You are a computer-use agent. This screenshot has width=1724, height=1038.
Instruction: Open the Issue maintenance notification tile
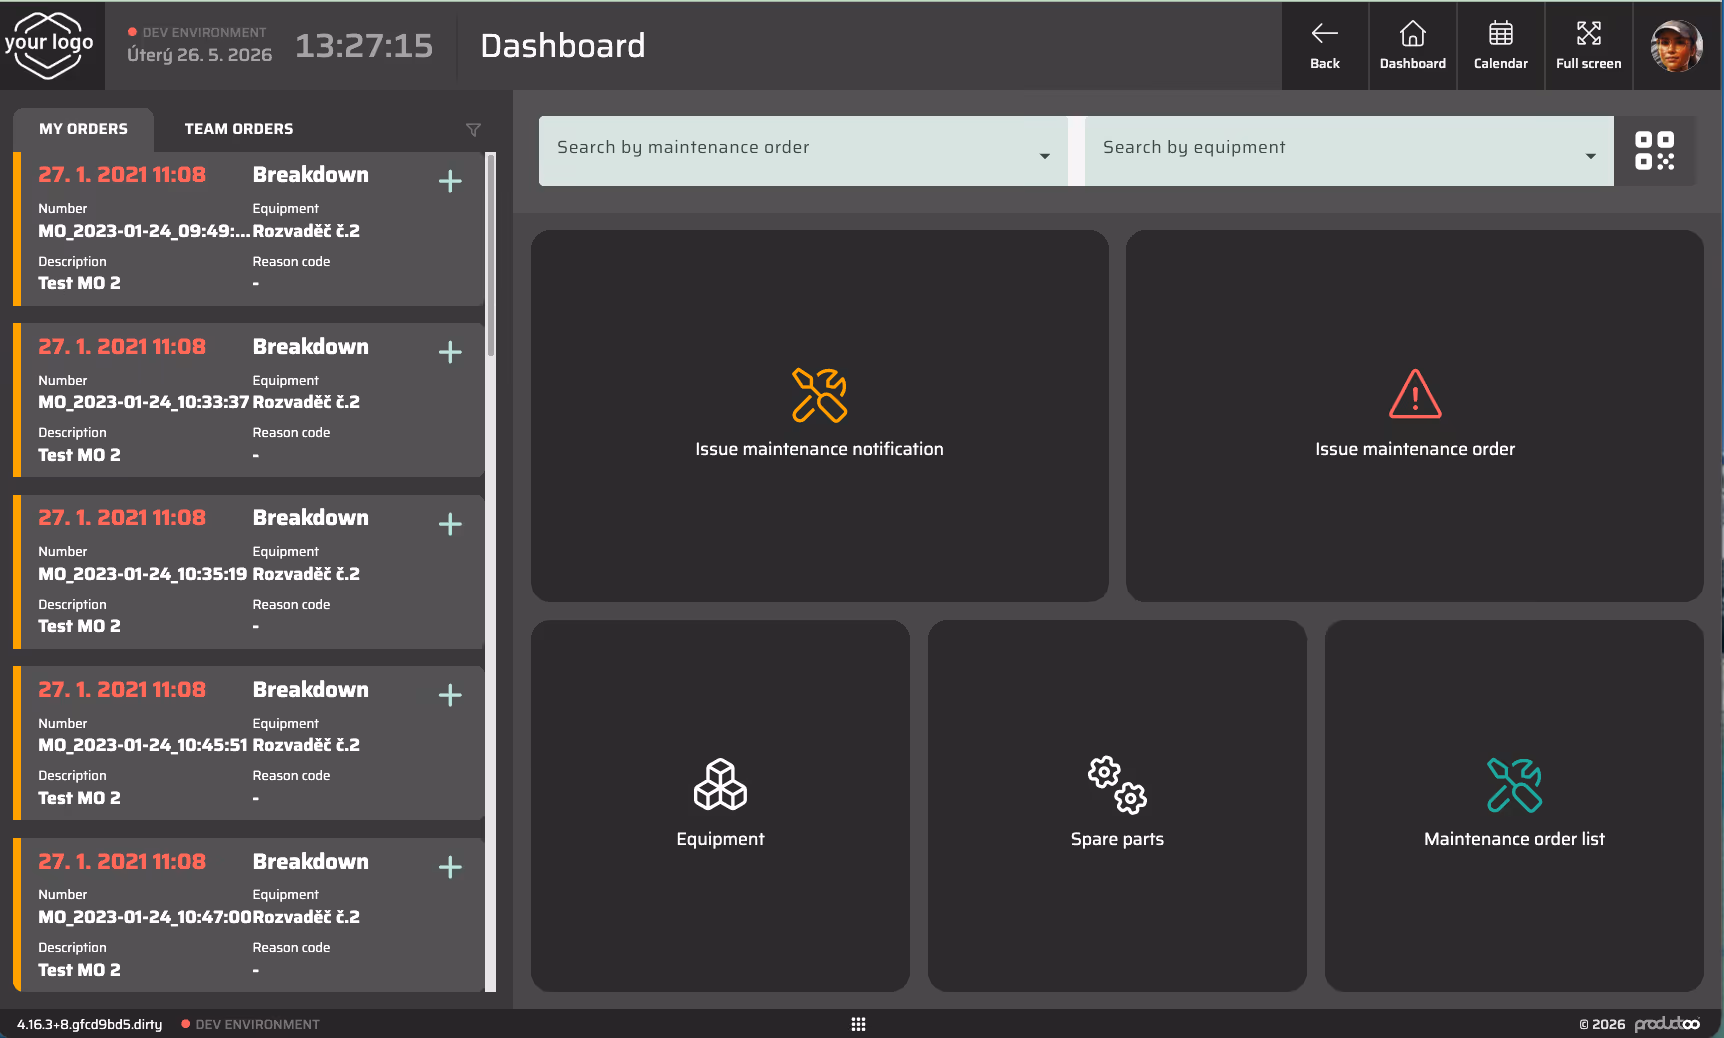[819, 416]
